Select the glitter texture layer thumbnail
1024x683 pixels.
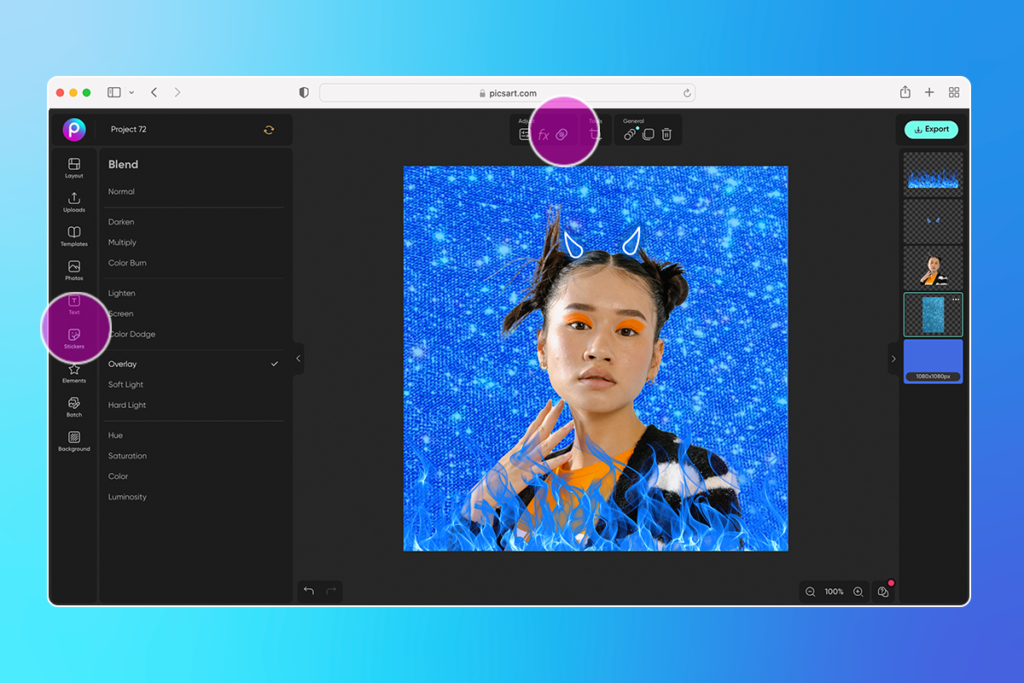point(932,313)
